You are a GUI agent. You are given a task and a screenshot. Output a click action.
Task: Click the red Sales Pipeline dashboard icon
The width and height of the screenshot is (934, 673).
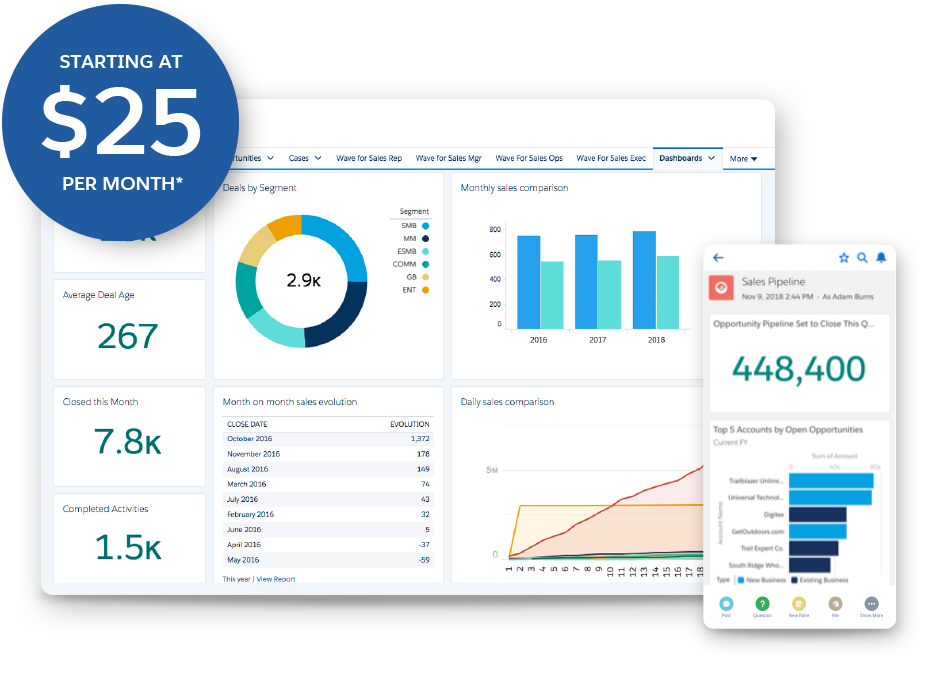point(721,288)
